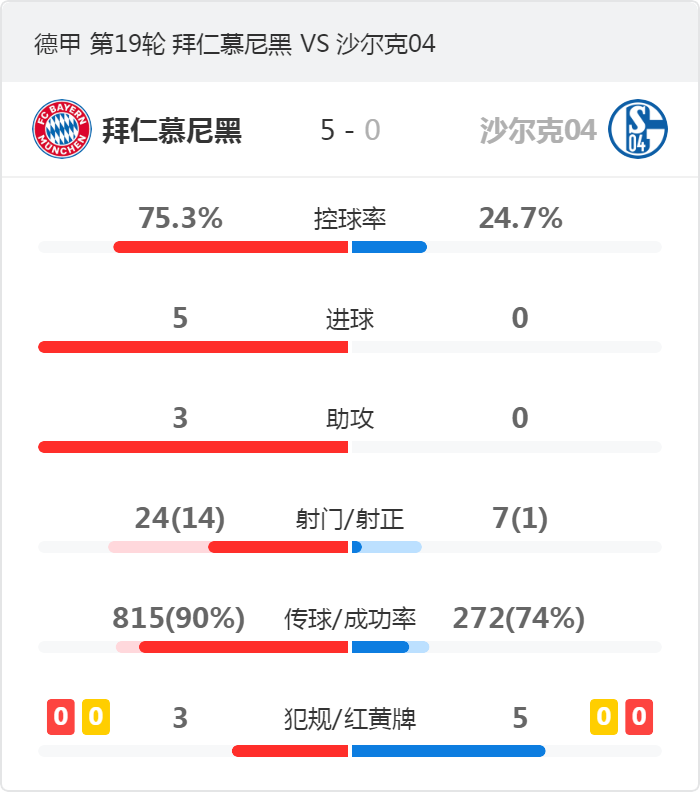The image size is (700, 792).
Task: Click the FC Bayern München club logo
Action: [62, 129]
